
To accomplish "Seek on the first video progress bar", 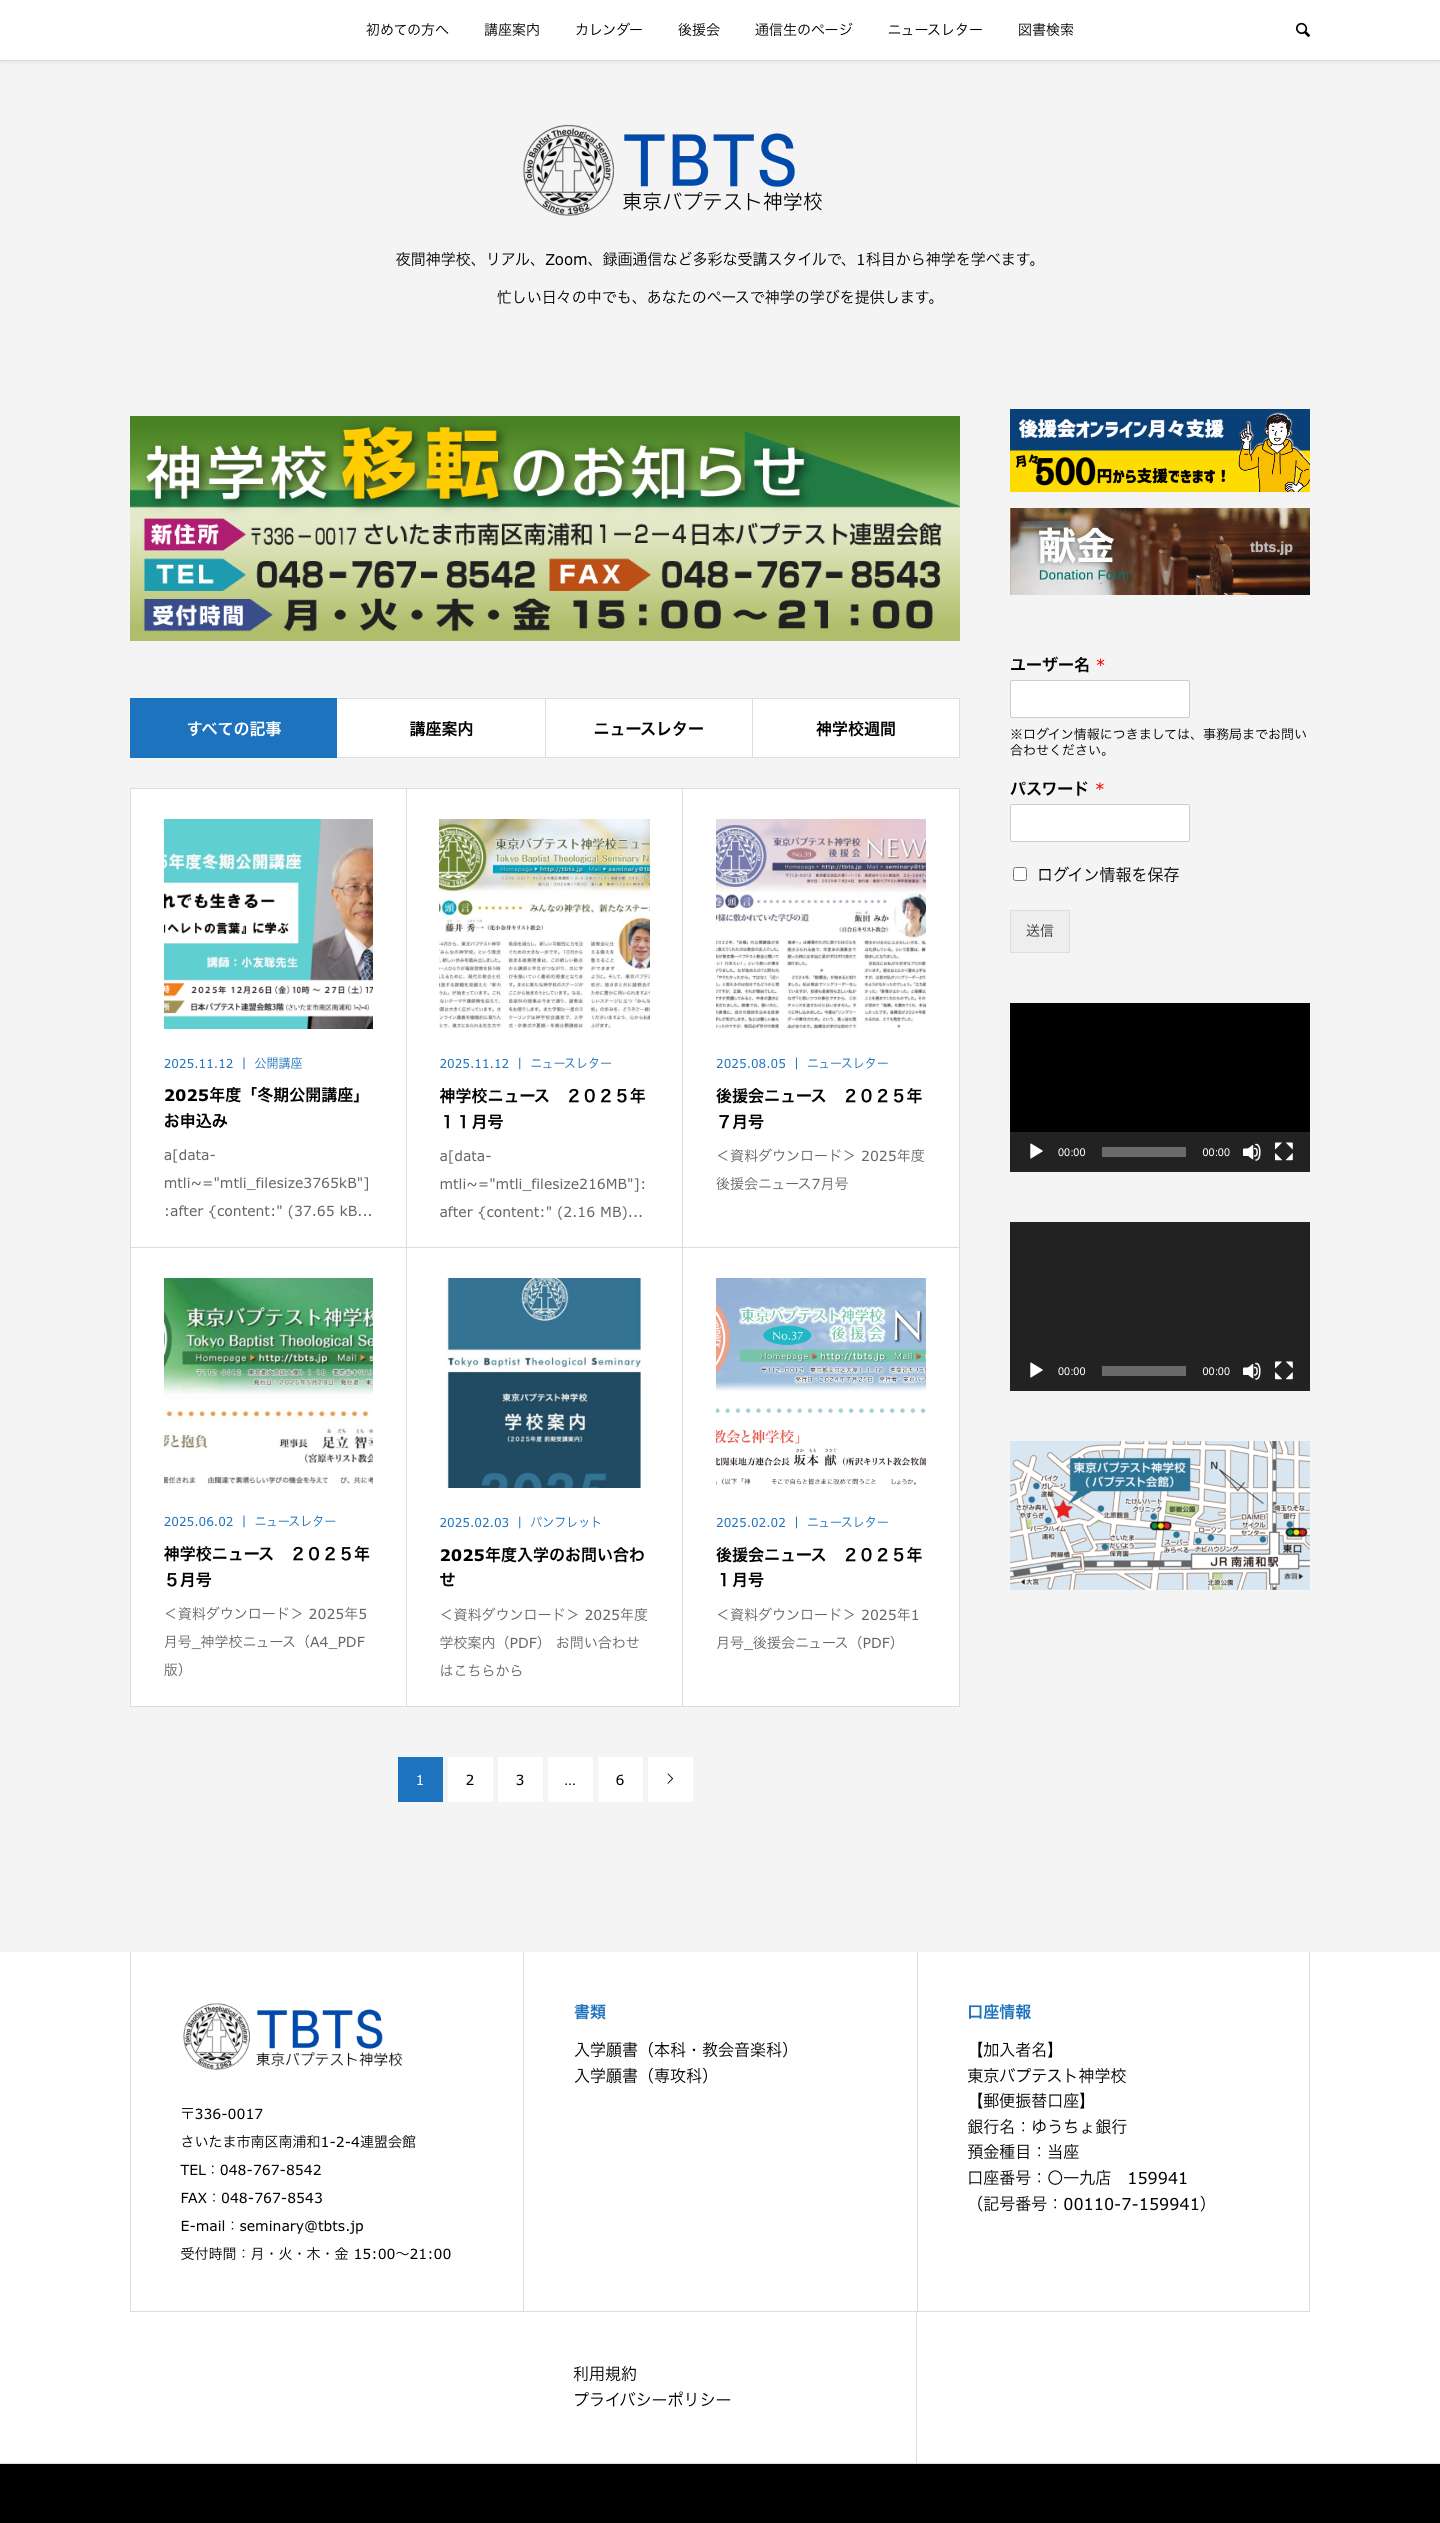I will click(1143, 1152).
